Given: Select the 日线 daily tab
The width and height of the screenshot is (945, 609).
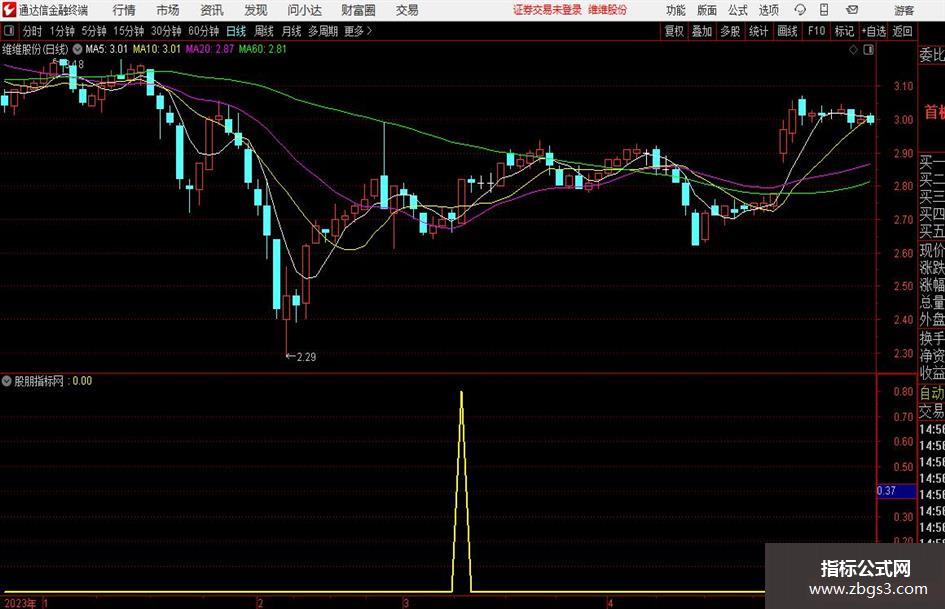Looking at the screenshot, I should [236, 31].
